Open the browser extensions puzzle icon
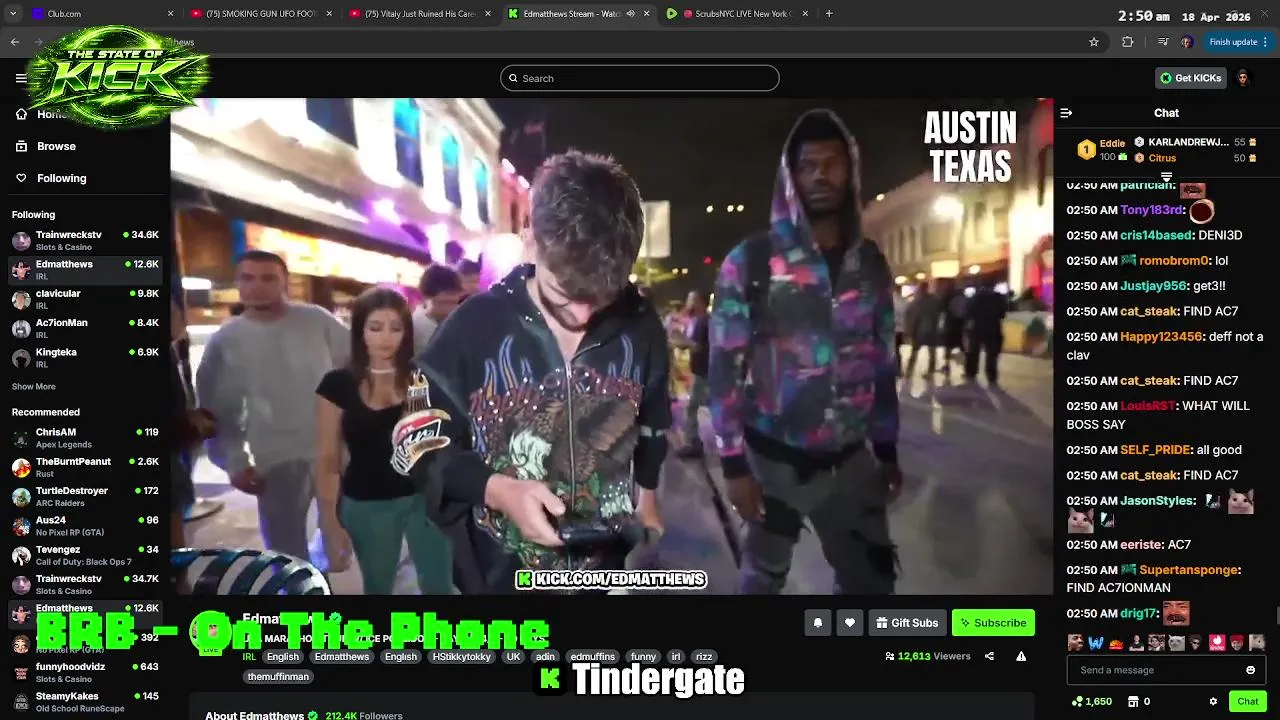This screenshot has height=720, width=1280. [1128, 42]
